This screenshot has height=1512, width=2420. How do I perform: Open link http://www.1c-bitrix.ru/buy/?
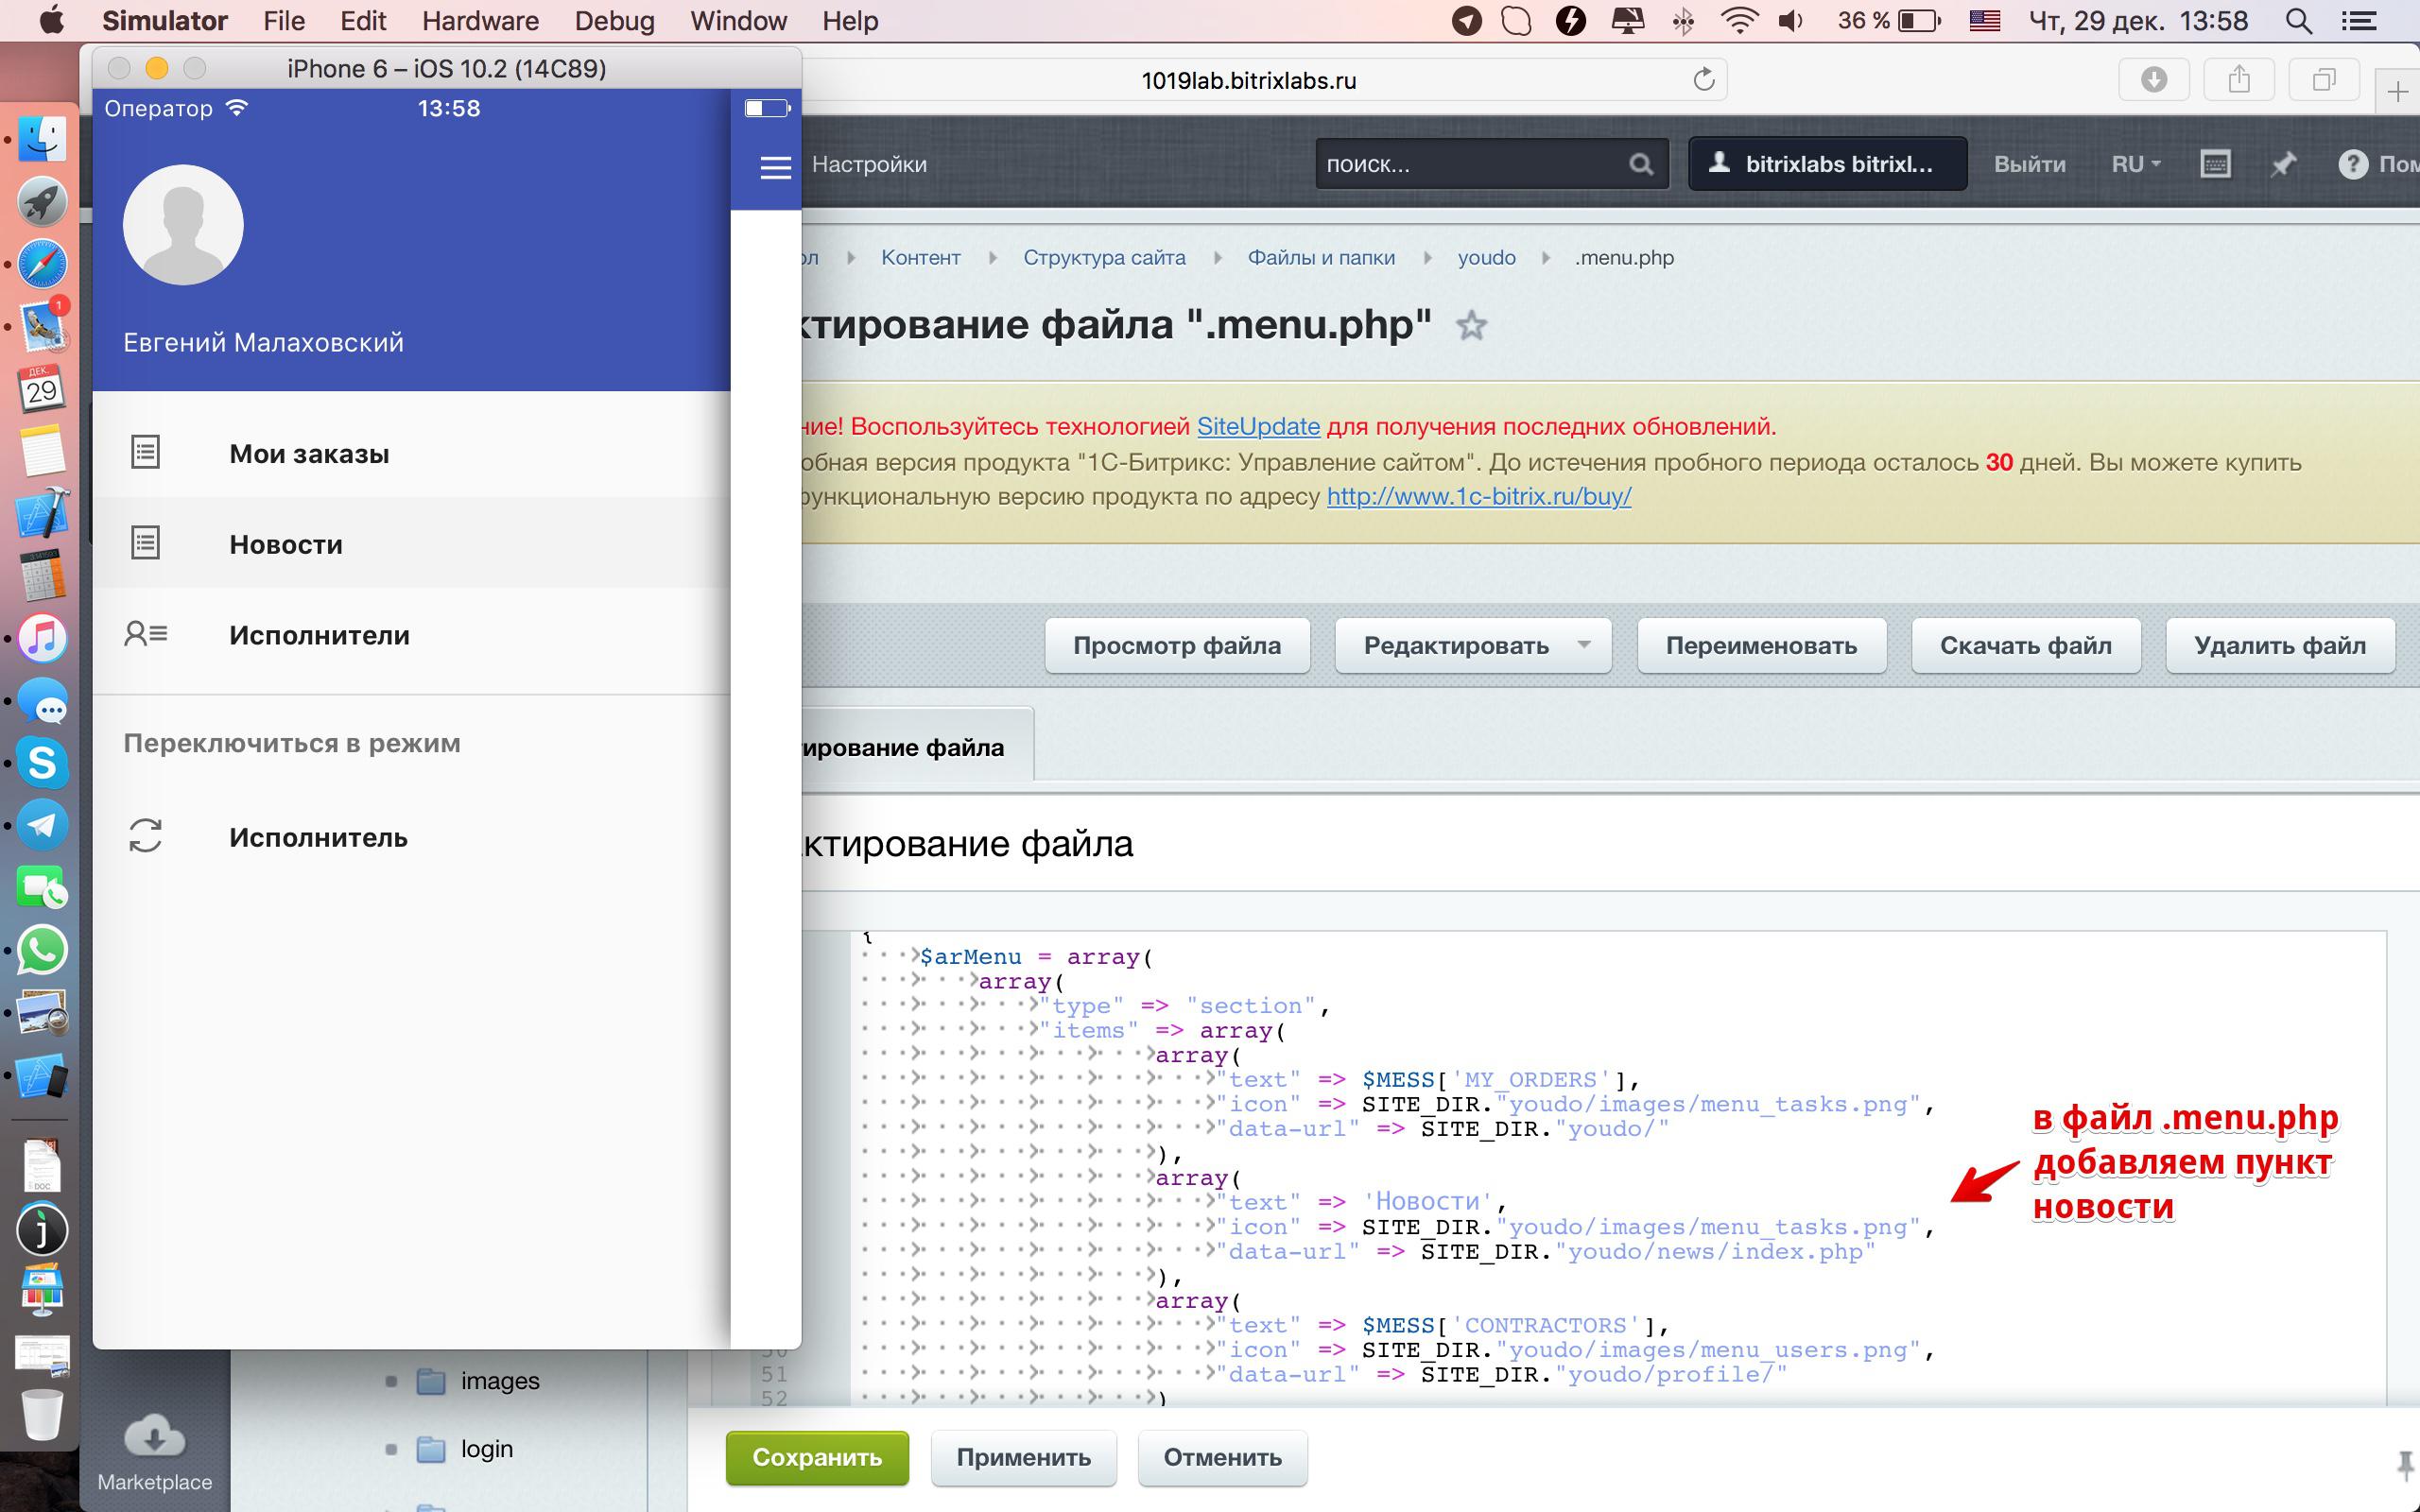(1478, 496)
